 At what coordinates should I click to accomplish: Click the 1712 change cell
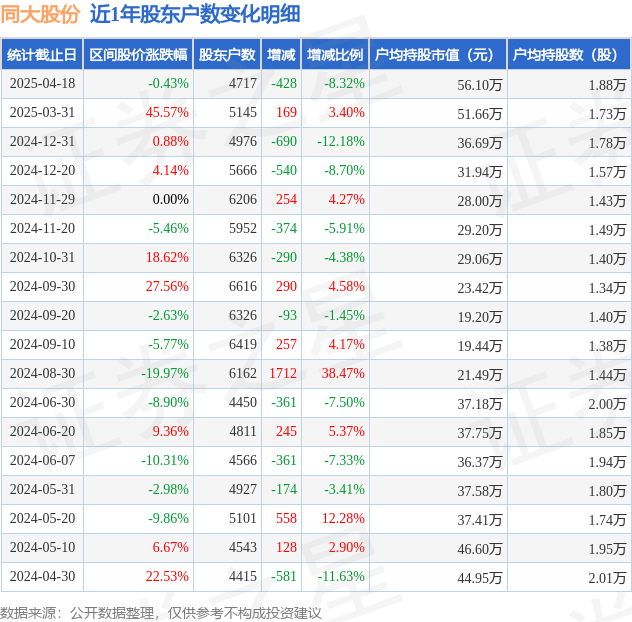(283, 374)
